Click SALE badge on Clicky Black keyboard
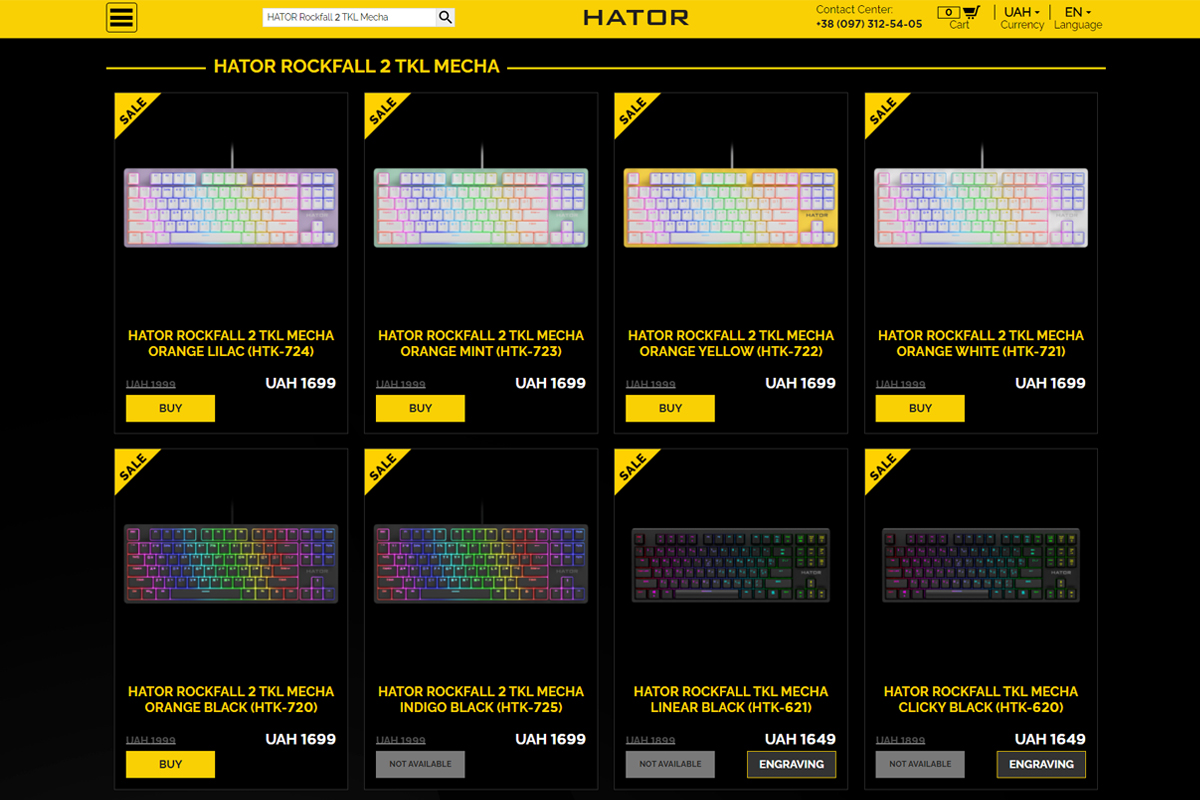Image resolution: width=1200 pixels, height=800 pixels. [x=883, y=468]
